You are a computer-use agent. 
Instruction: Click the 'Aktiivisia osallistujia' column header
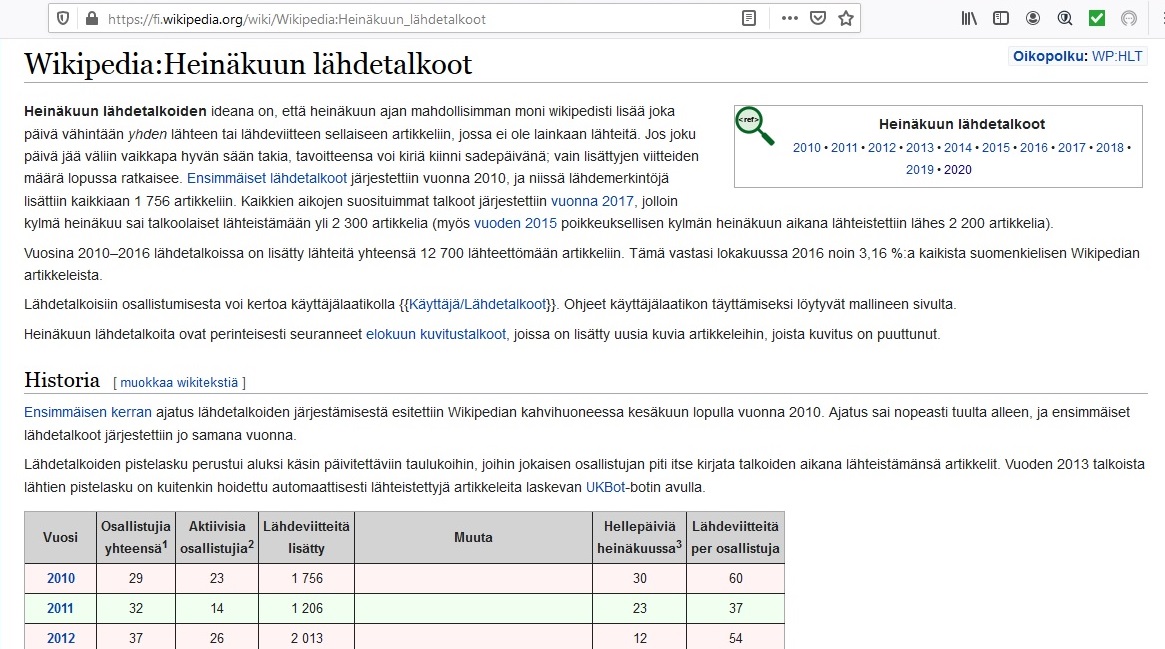[217, 538]
